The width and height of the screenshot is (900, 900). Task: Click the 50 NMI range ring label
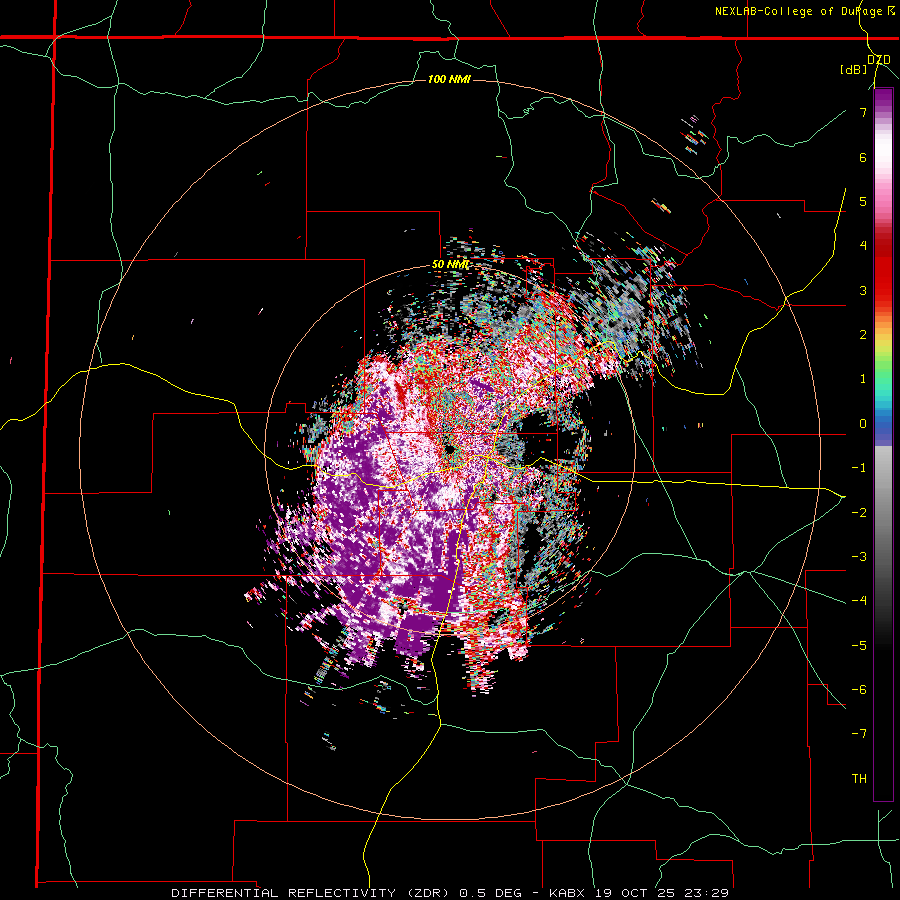[450, 264]
